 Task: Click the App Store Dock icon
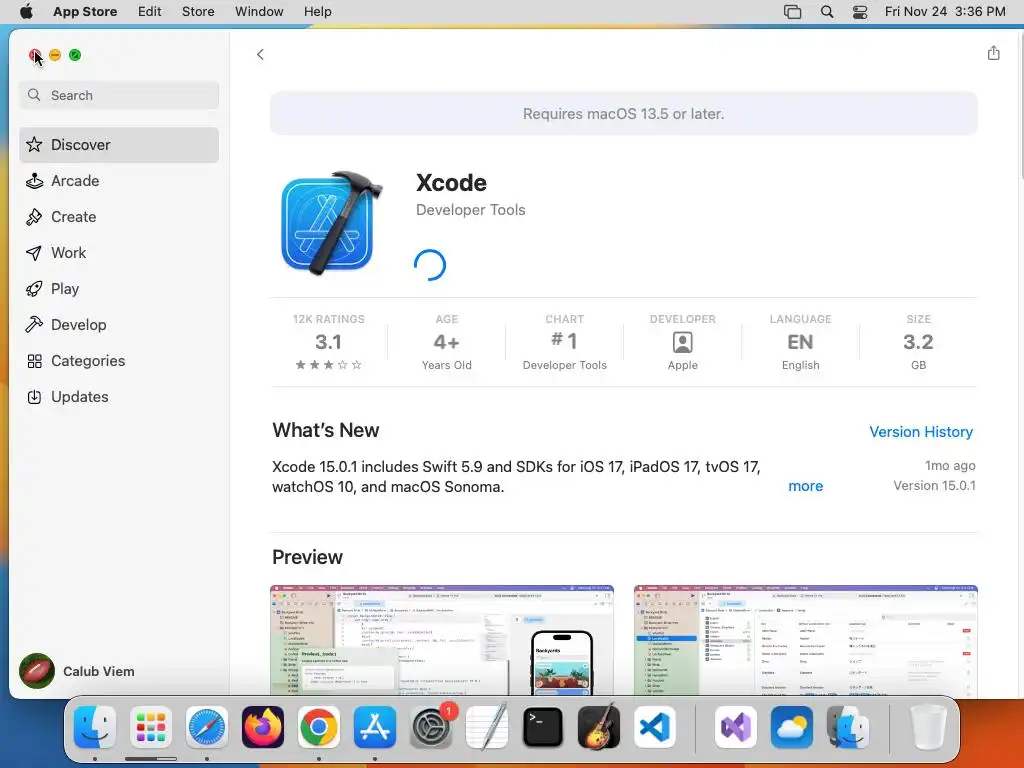tap(375, 727)
